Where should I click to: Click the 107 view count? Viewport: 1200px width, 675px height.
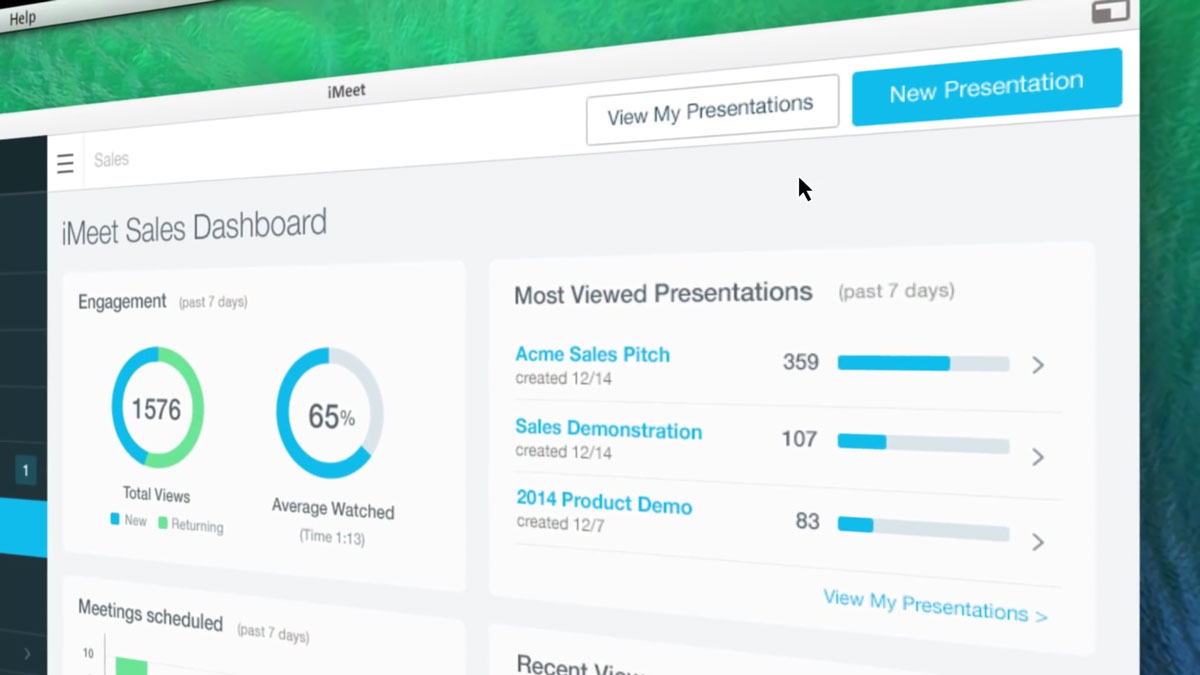pos(799,439)
